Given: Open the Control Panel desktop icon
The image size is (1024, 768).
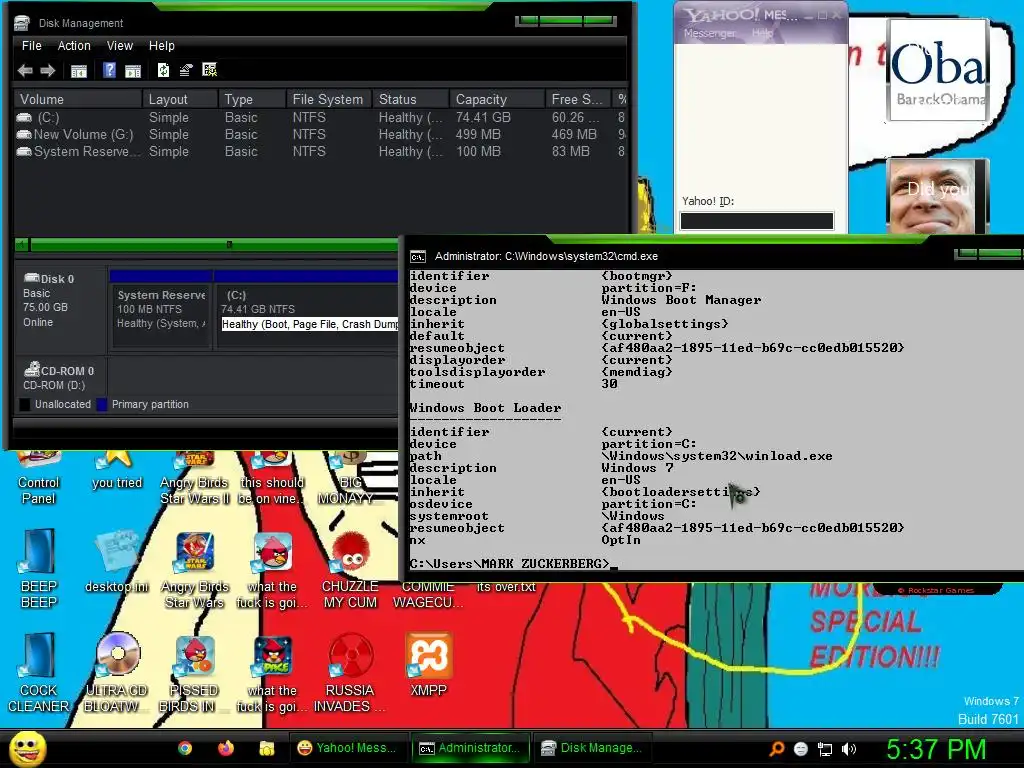Looking at the screenshot, I should [x=39, y=478].
